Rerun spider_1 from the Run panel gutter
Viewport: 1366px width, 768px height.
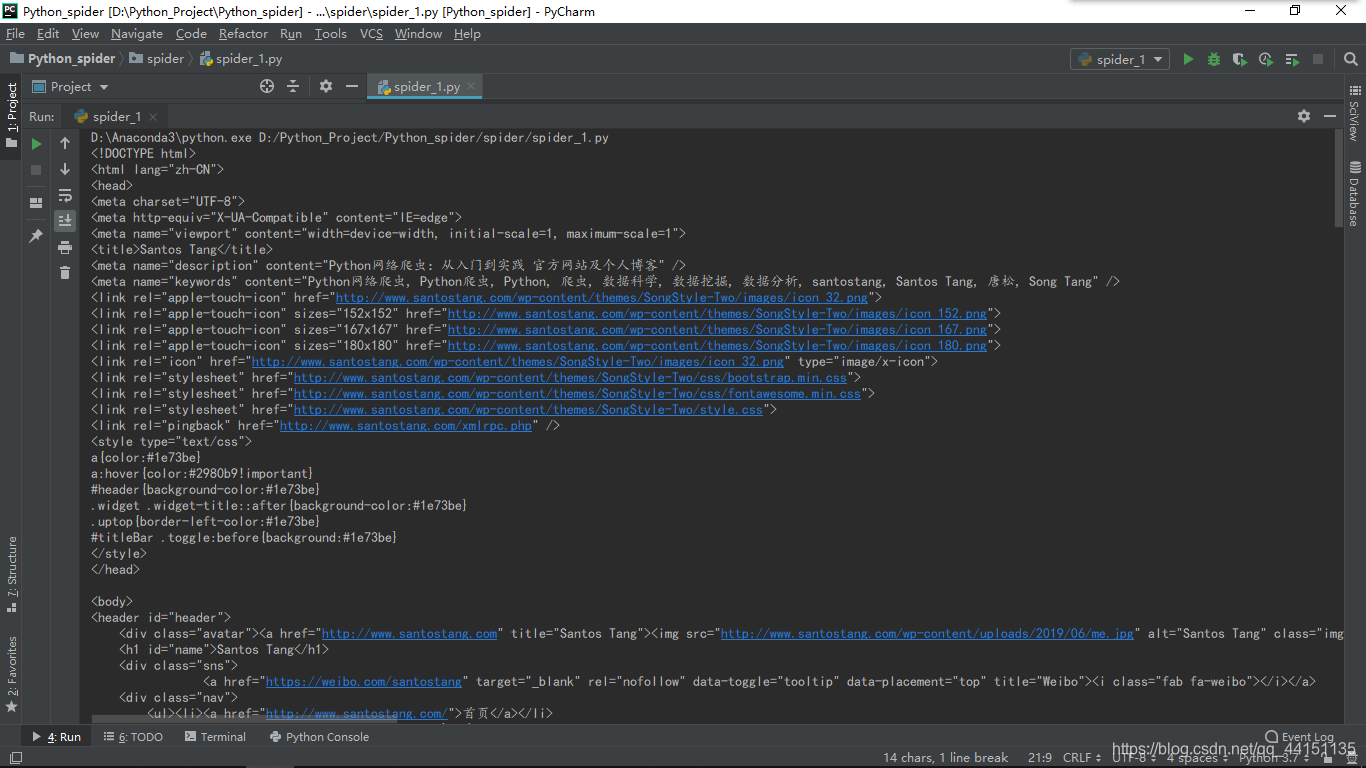tap(36, 144)
